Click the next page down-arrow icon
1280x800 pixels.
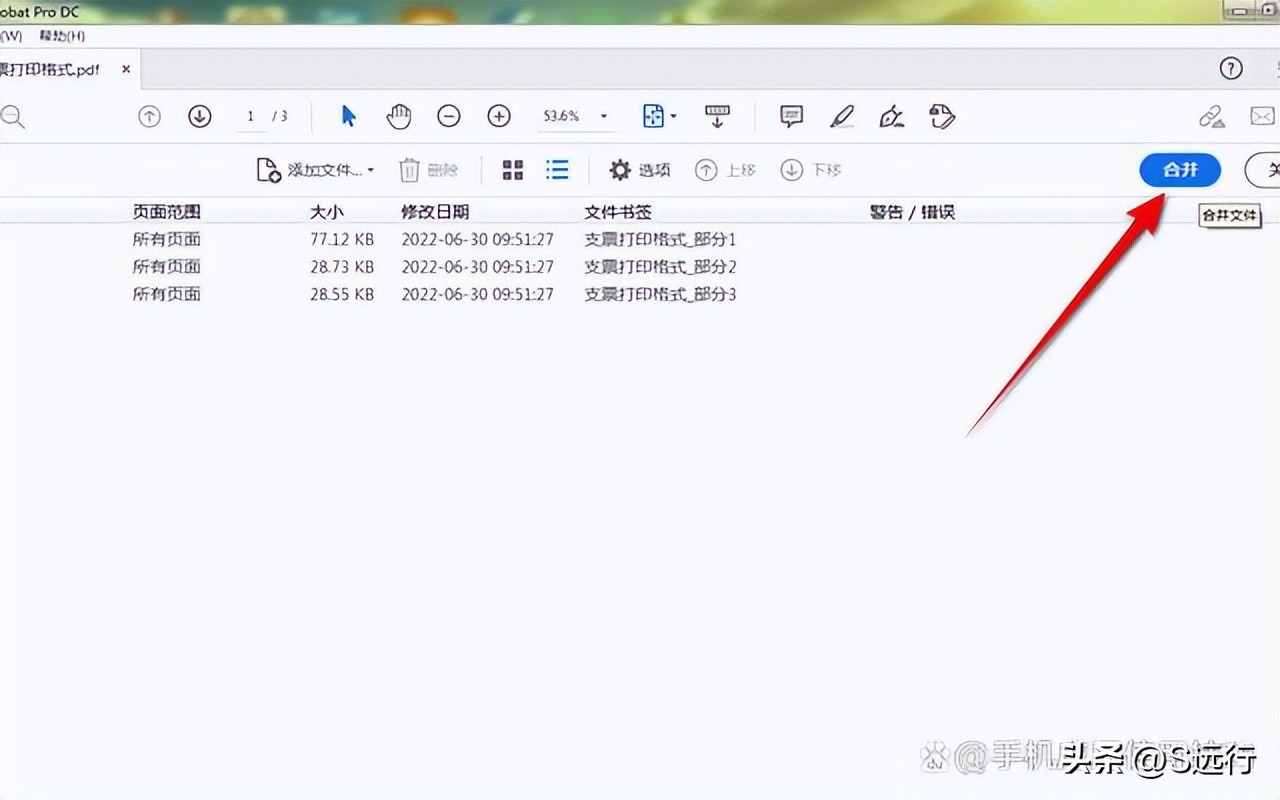(x=200, y=117)
